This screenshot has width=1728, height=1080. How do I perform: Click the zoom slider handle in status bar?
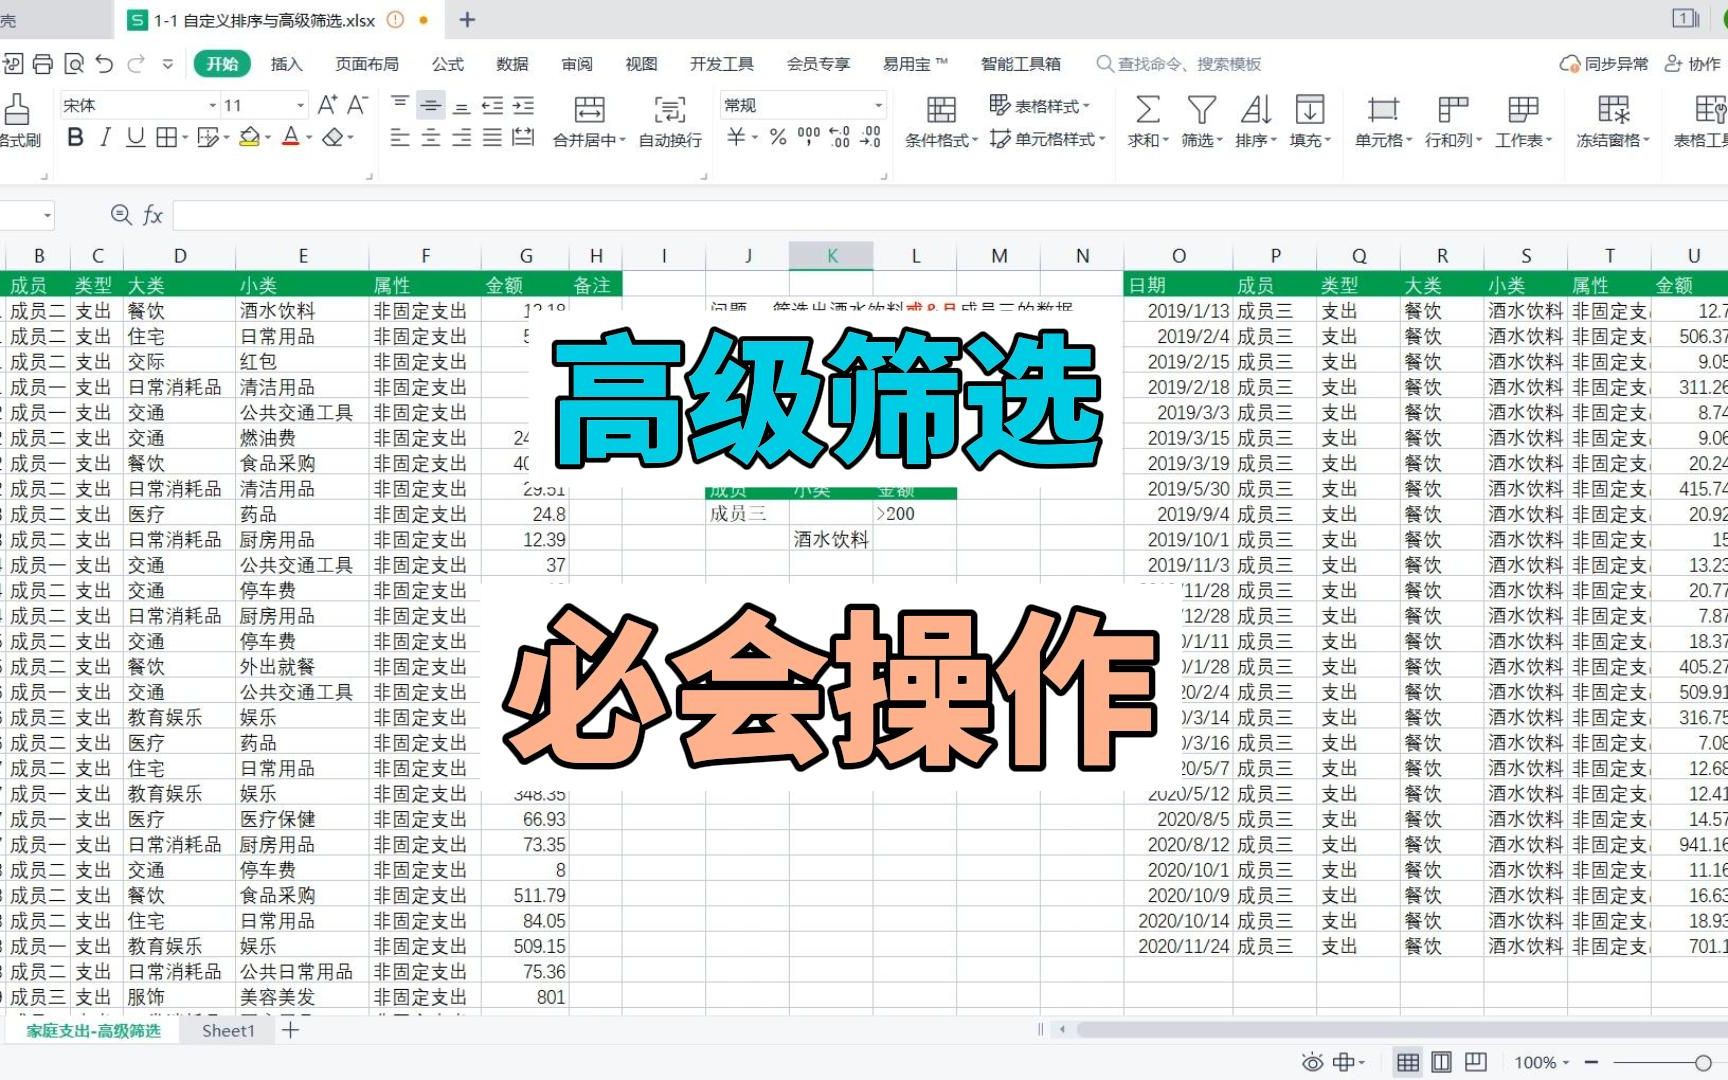(1703, 1062)
